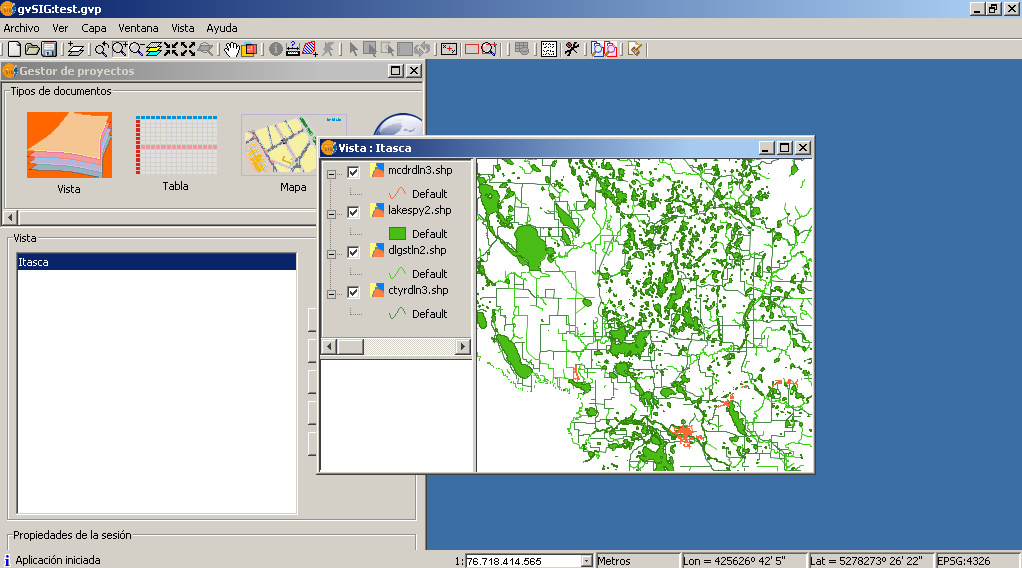The height and width of the screenshot is (568, 1022).
Task: Click right arrow of layer list scrollbar
Action: click(x=462, y=346)
